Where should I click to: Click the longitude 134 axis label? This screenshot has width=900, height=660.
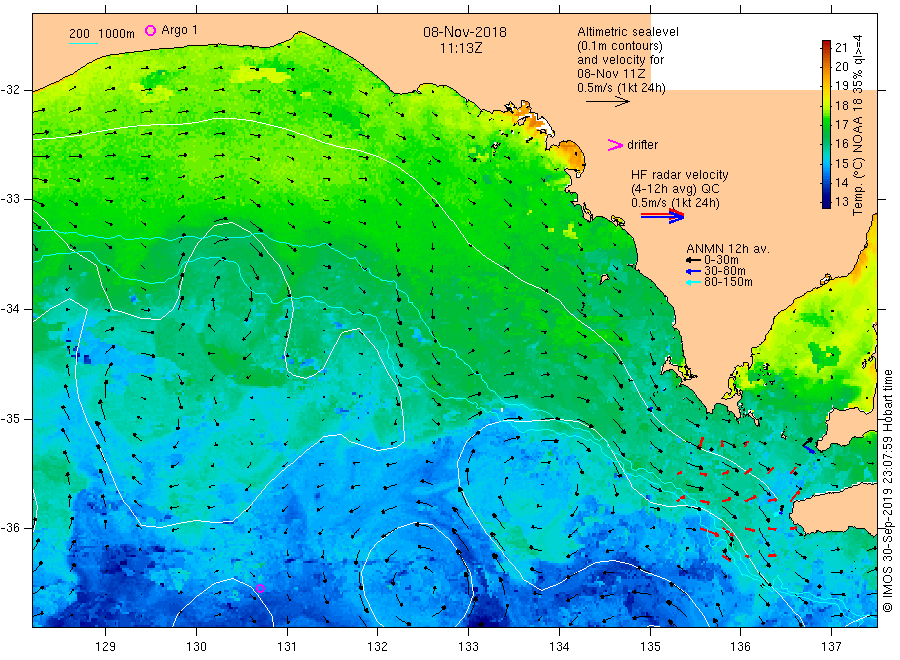tap(559, 647)
